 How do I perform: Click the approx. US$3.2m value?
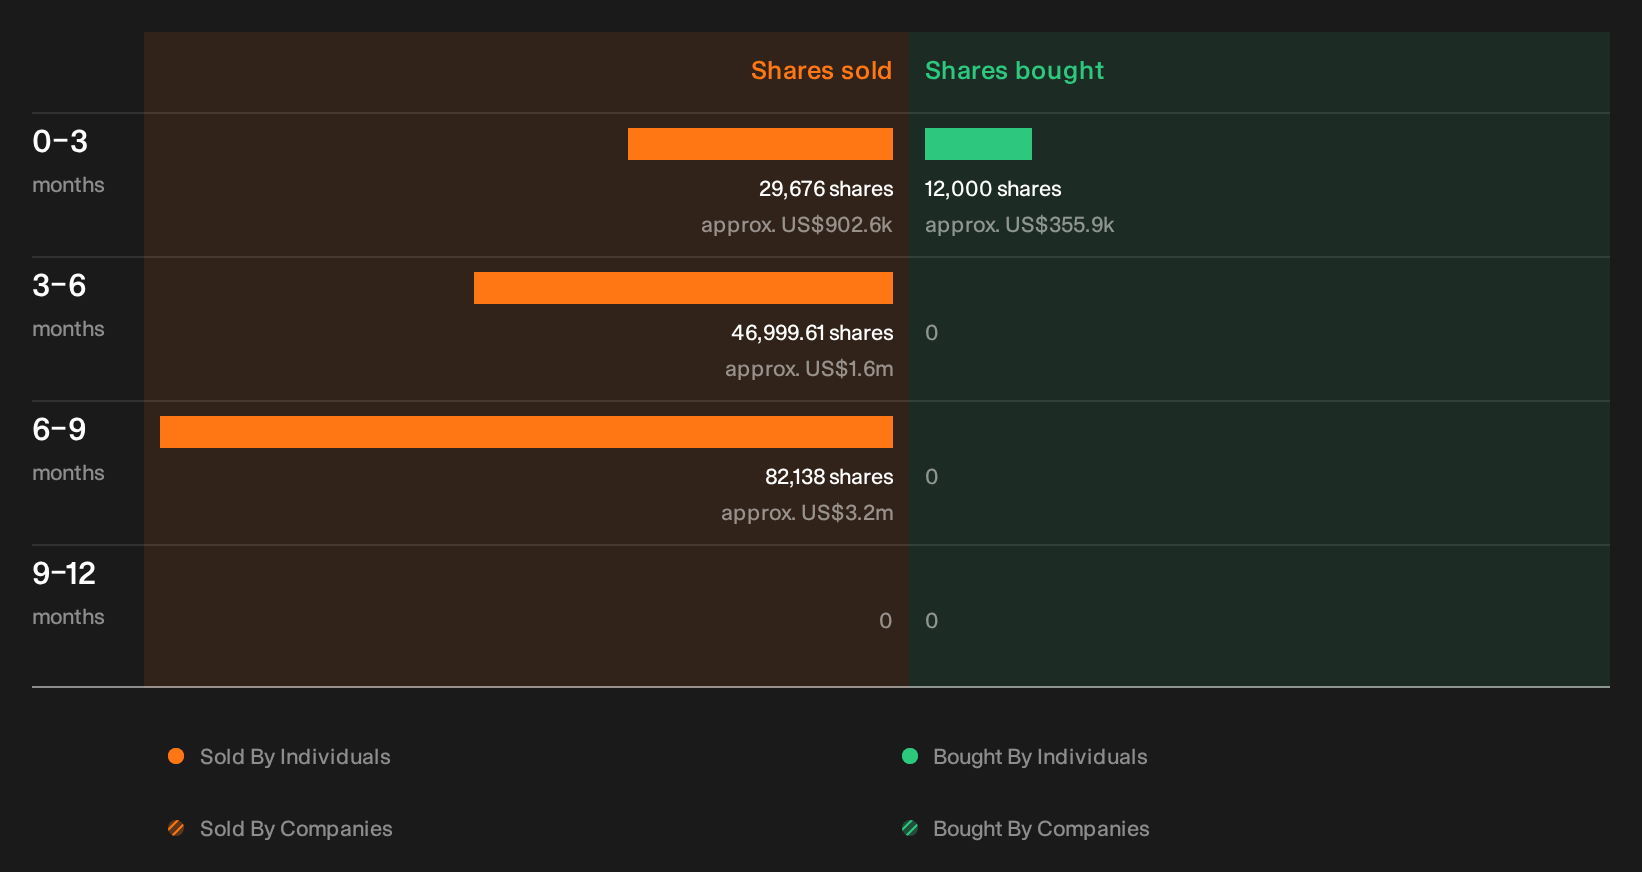coord(807,513)
